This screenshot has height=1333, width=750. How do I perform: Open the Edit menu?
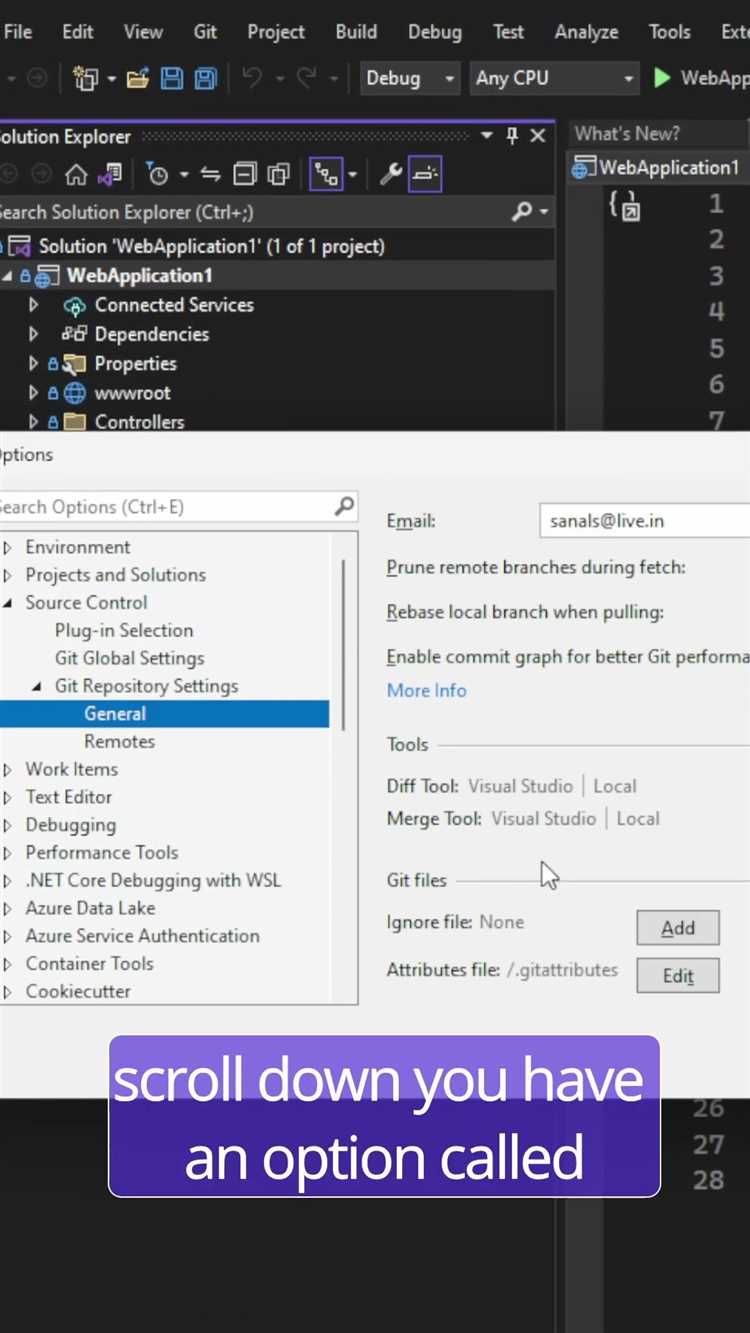pos(78,31)
